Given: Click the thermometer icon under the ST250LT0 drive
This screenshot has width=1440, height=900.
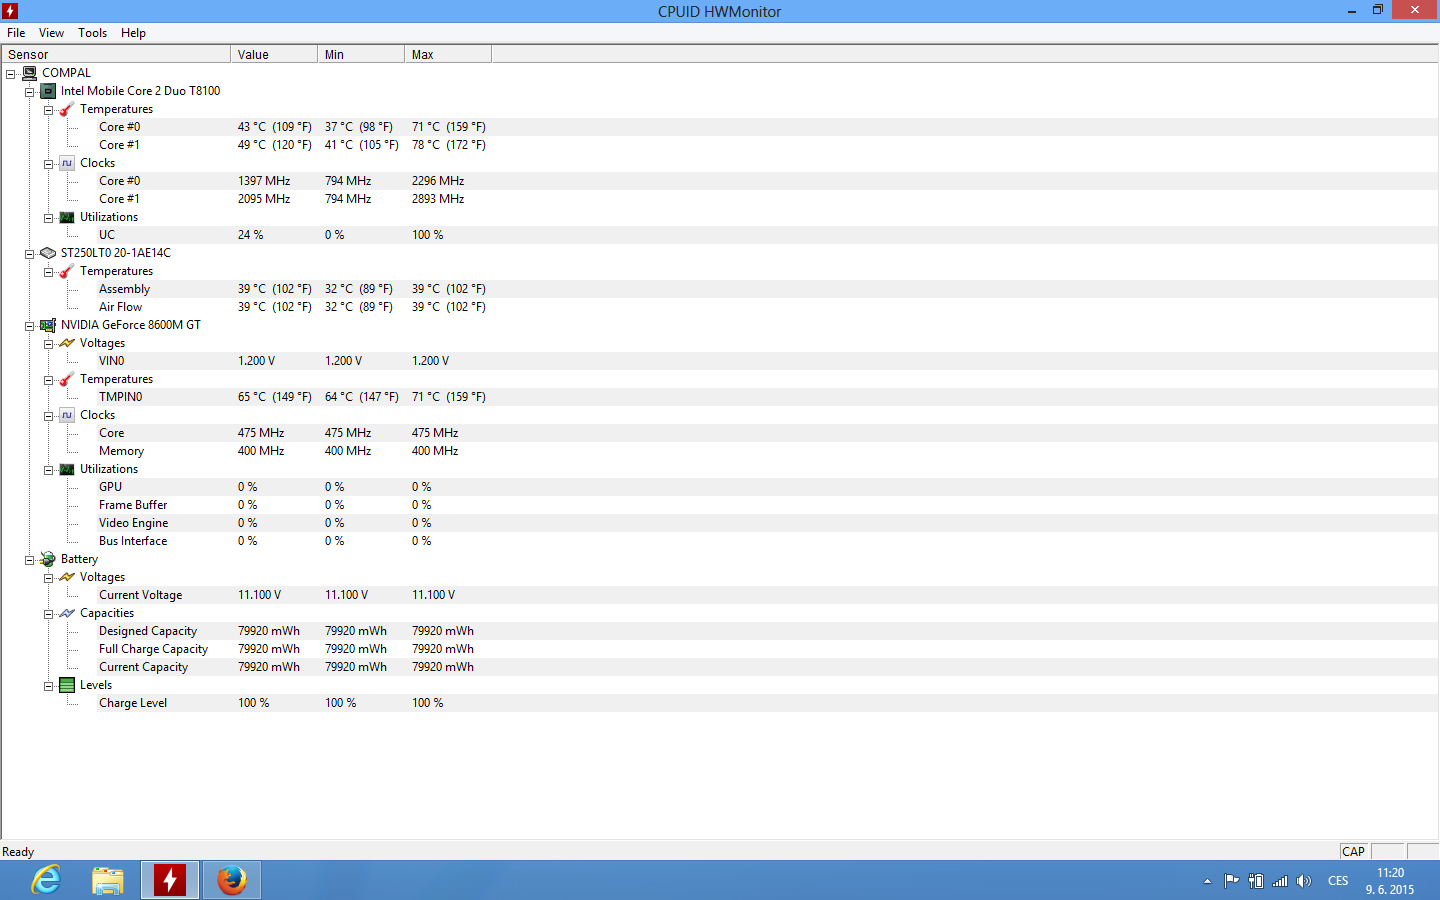Looking at the screenshot, I should (x=67, y=271).
